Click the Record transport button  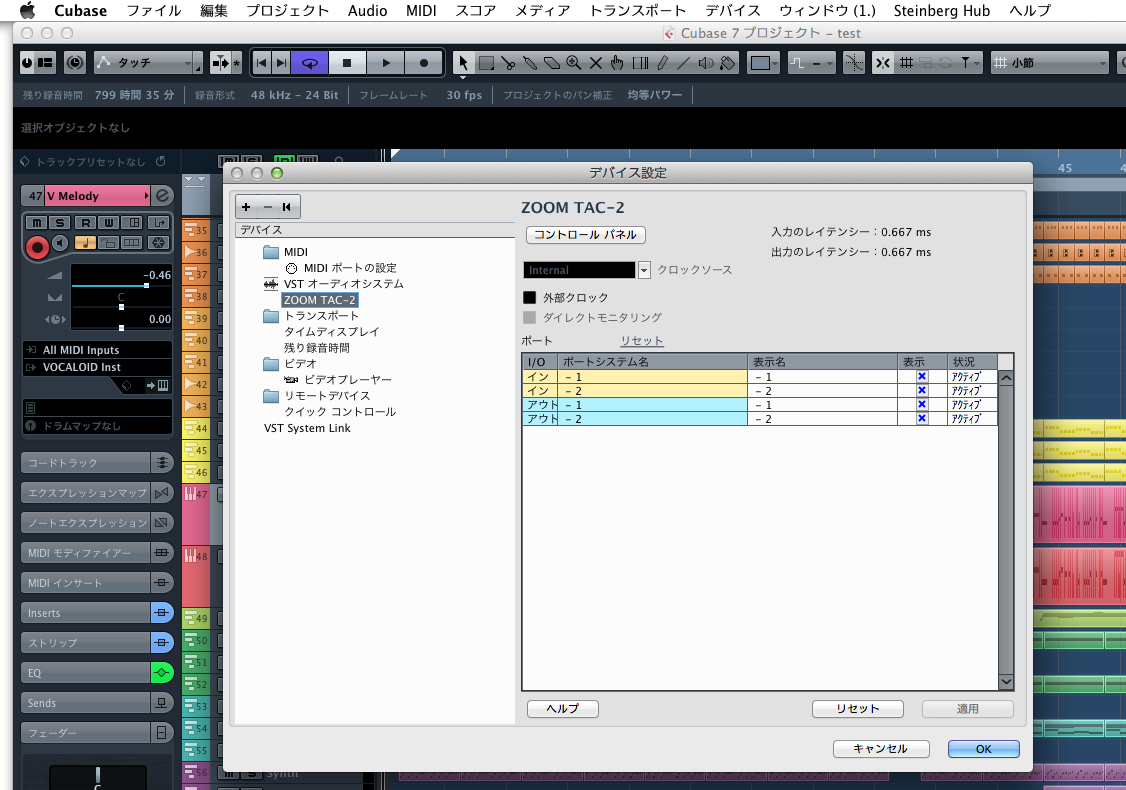424,63
